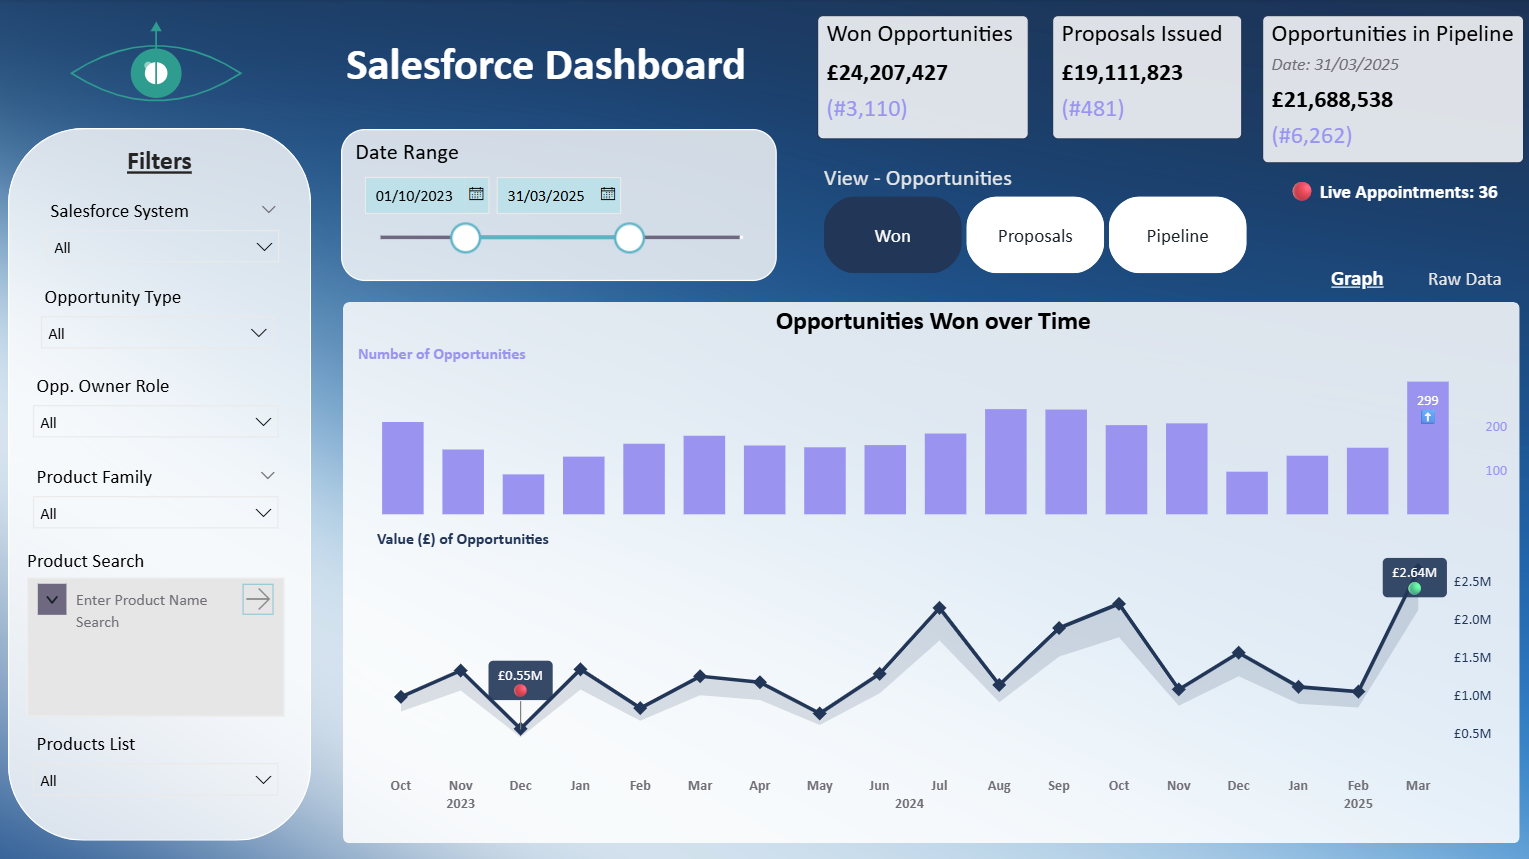Open the Salesforce System All dropdown
The width and height of the screenshot is (1529, 859).
[163, 247]
